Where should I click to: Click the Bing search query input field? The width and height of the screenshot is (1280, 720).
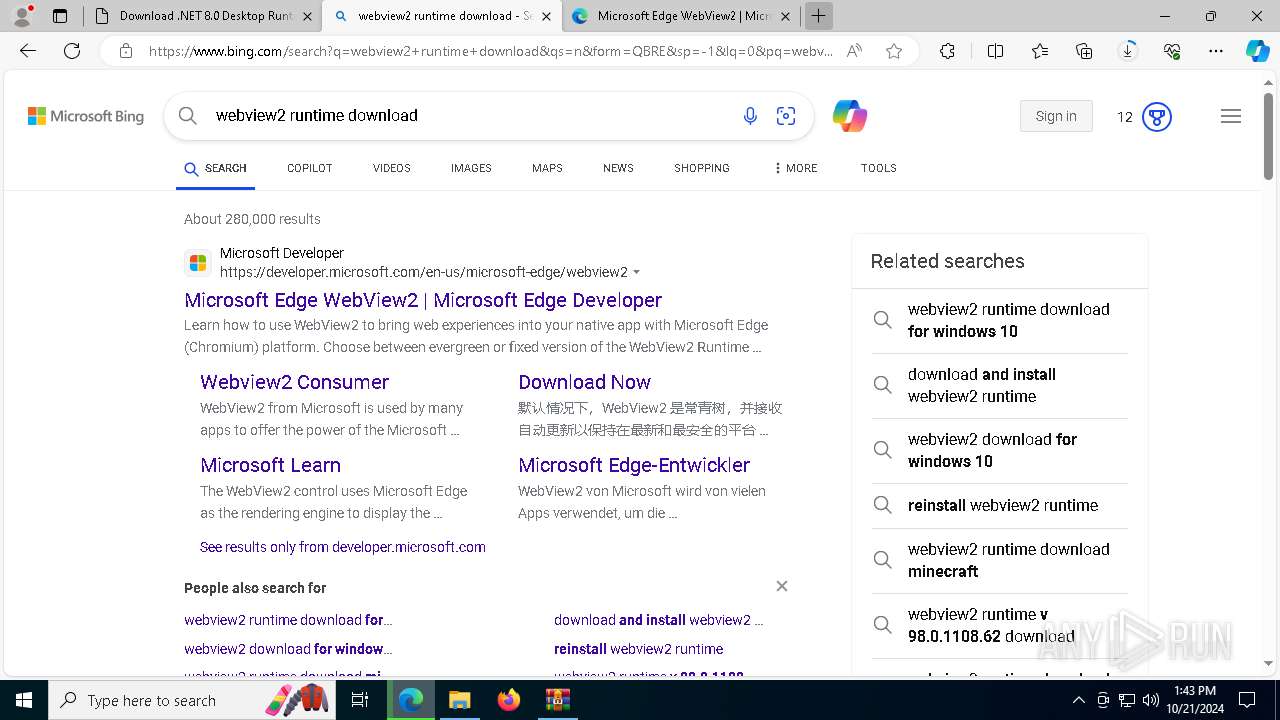click(x=470, y=116)
